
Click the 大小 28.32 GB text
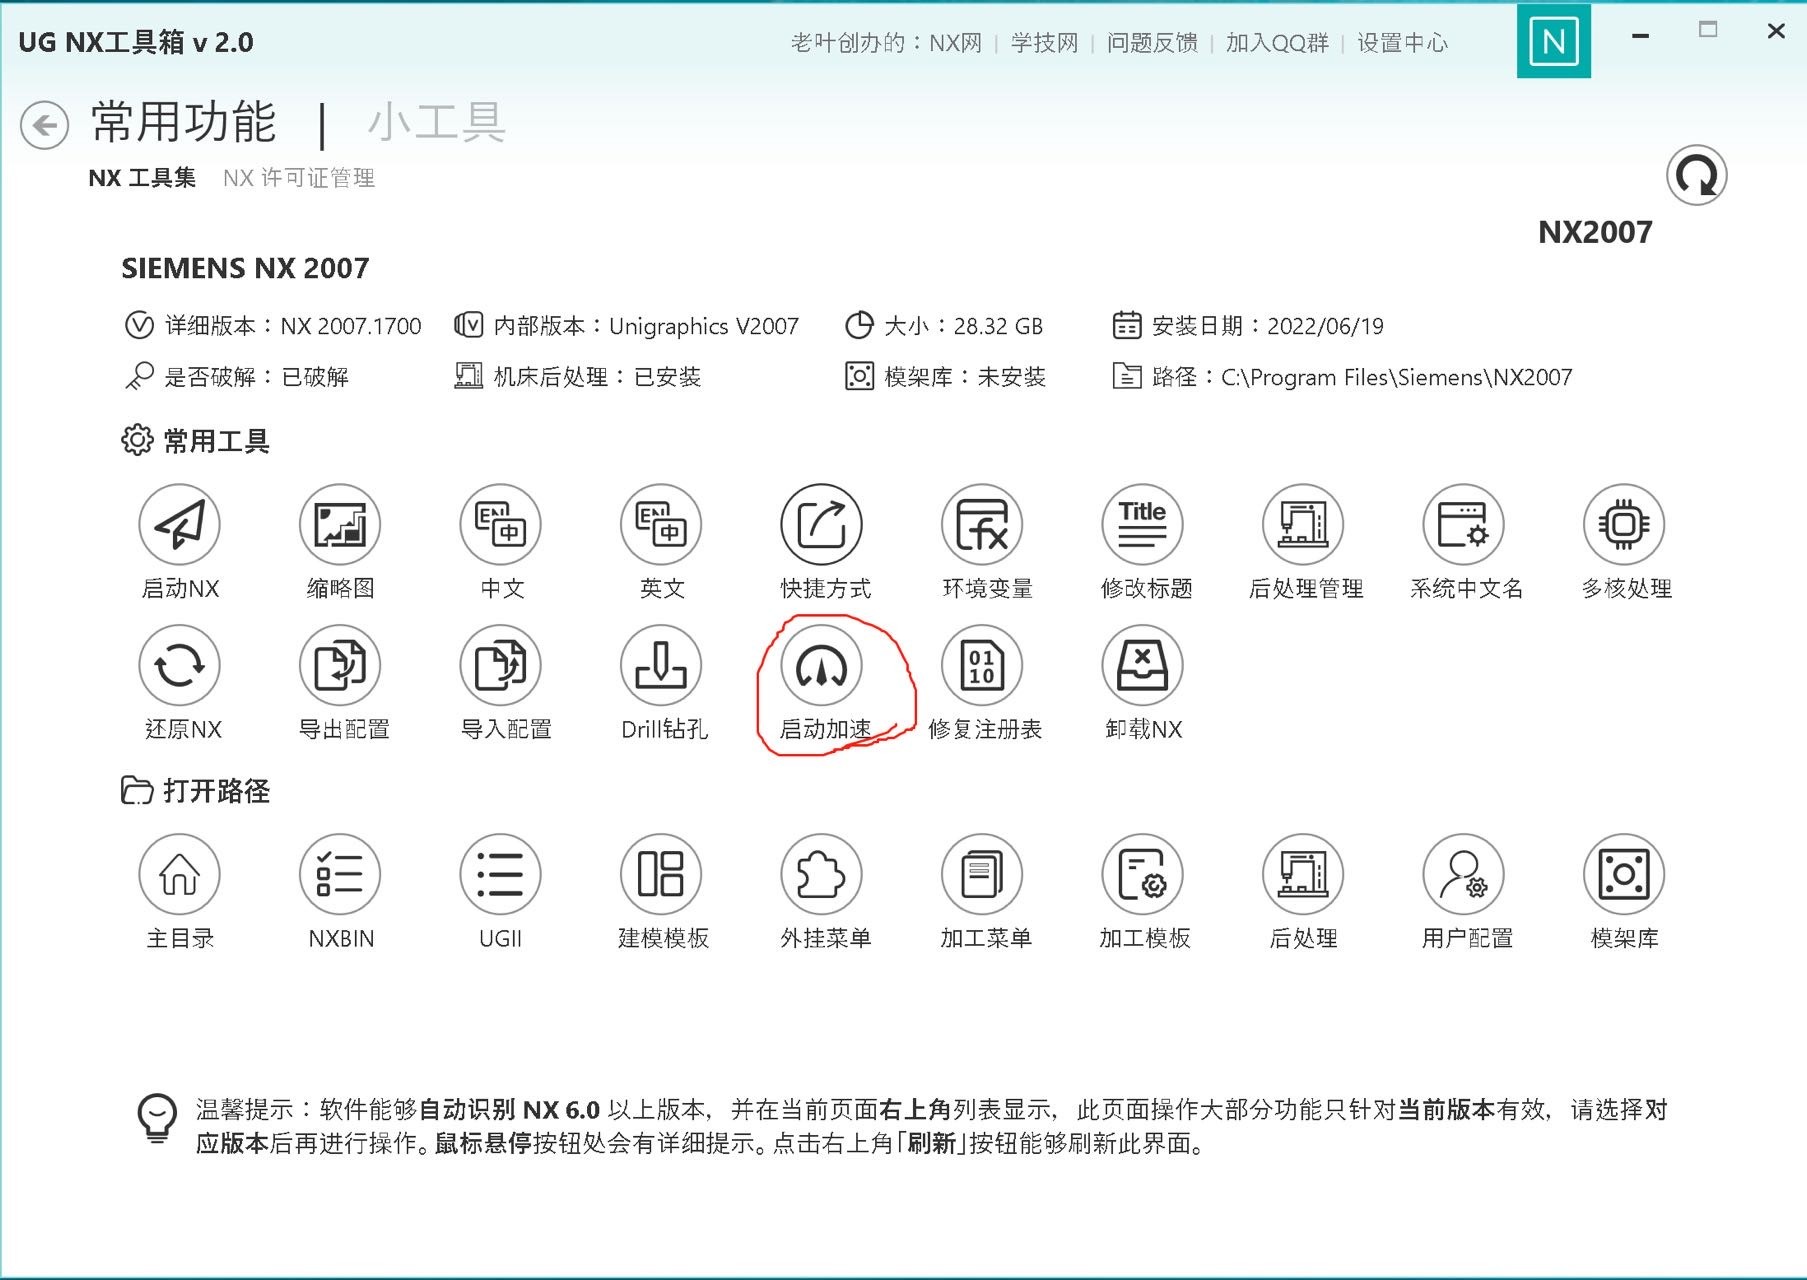964,326
